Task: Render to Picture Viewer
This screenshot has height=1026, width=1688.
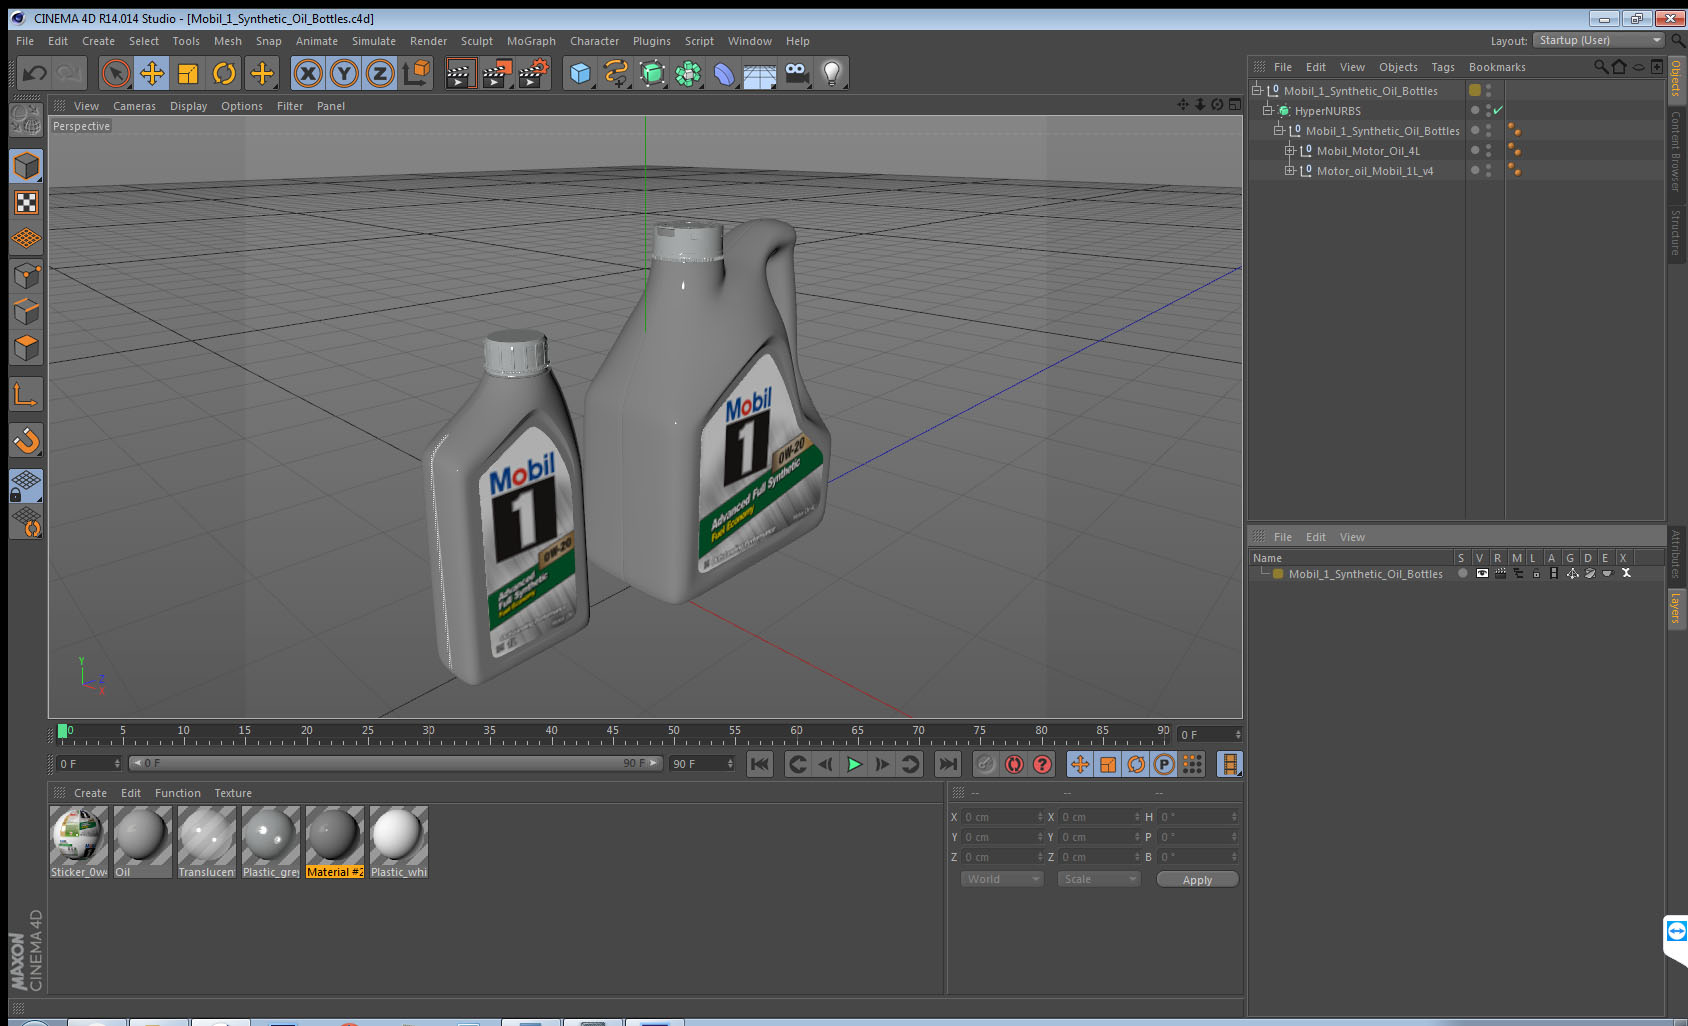Action: [497, 73]
